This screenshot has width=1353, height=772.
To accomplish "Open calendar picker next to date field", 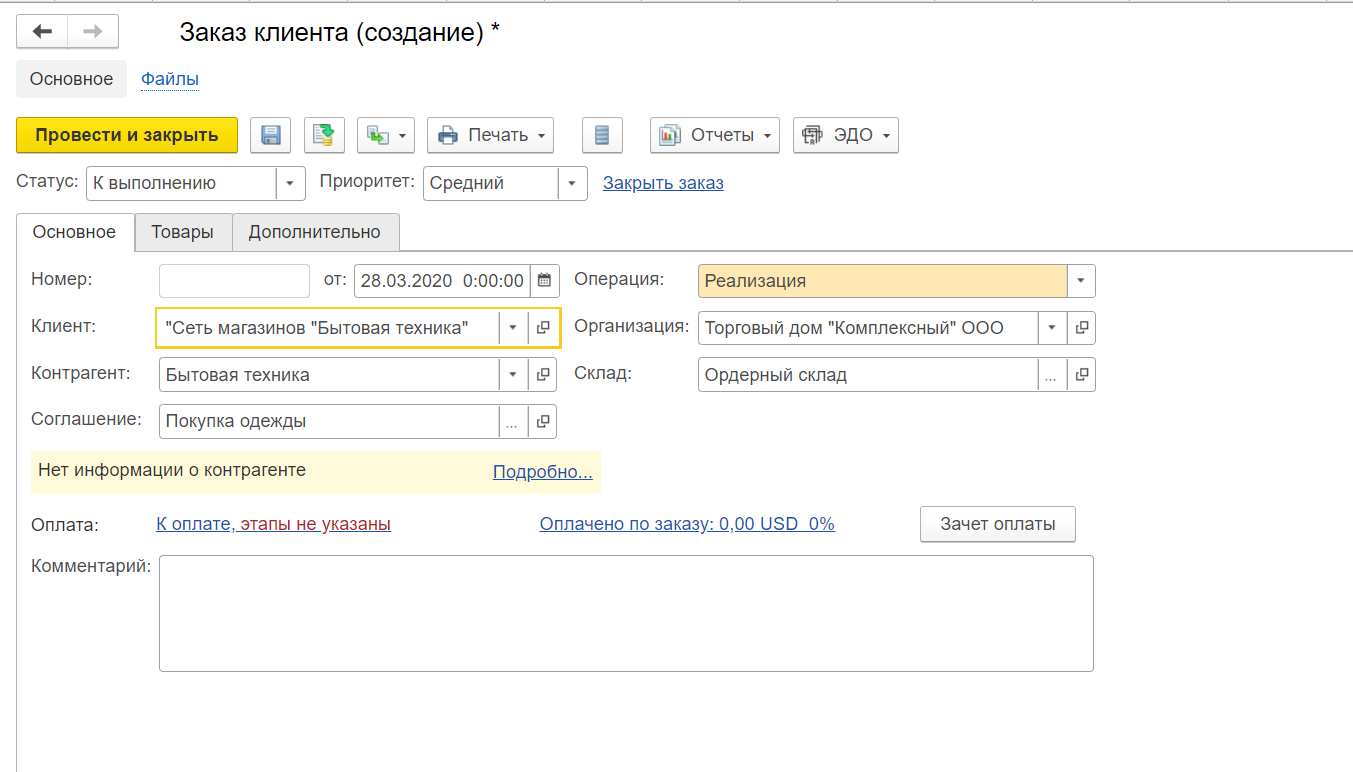I will (x=544, y=281).
